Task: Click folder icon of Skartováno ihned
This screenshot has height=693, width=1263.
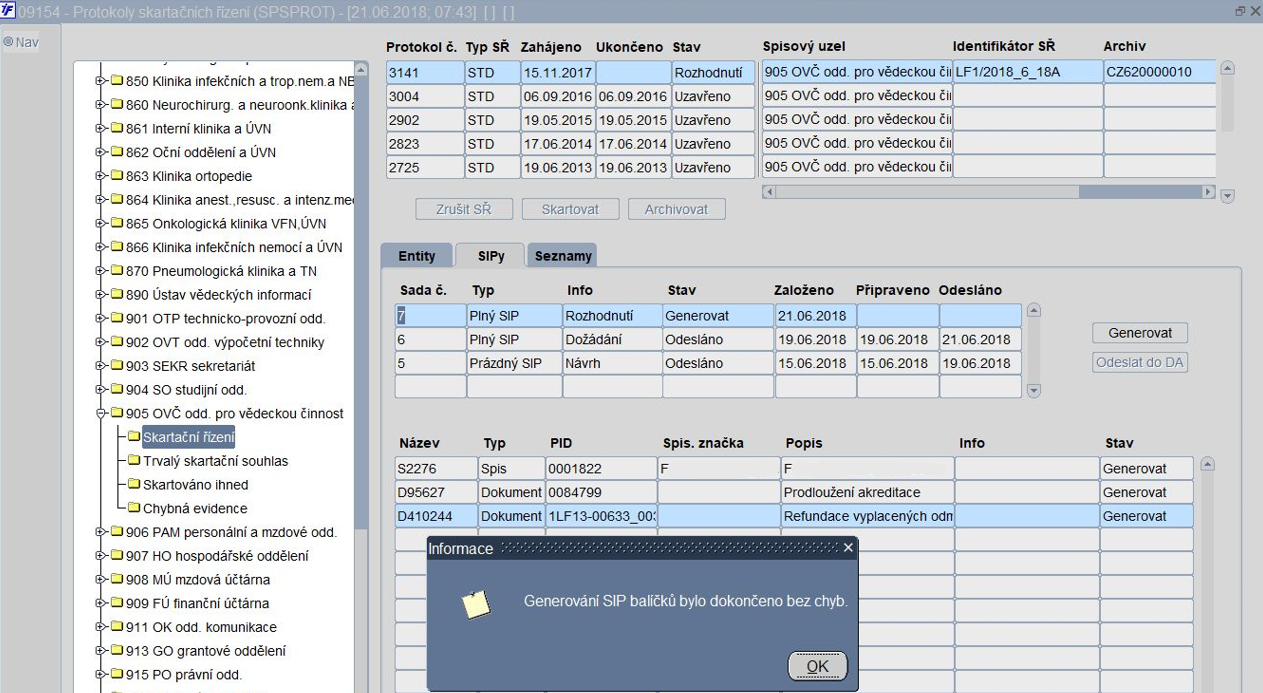Action: point(133,485)
